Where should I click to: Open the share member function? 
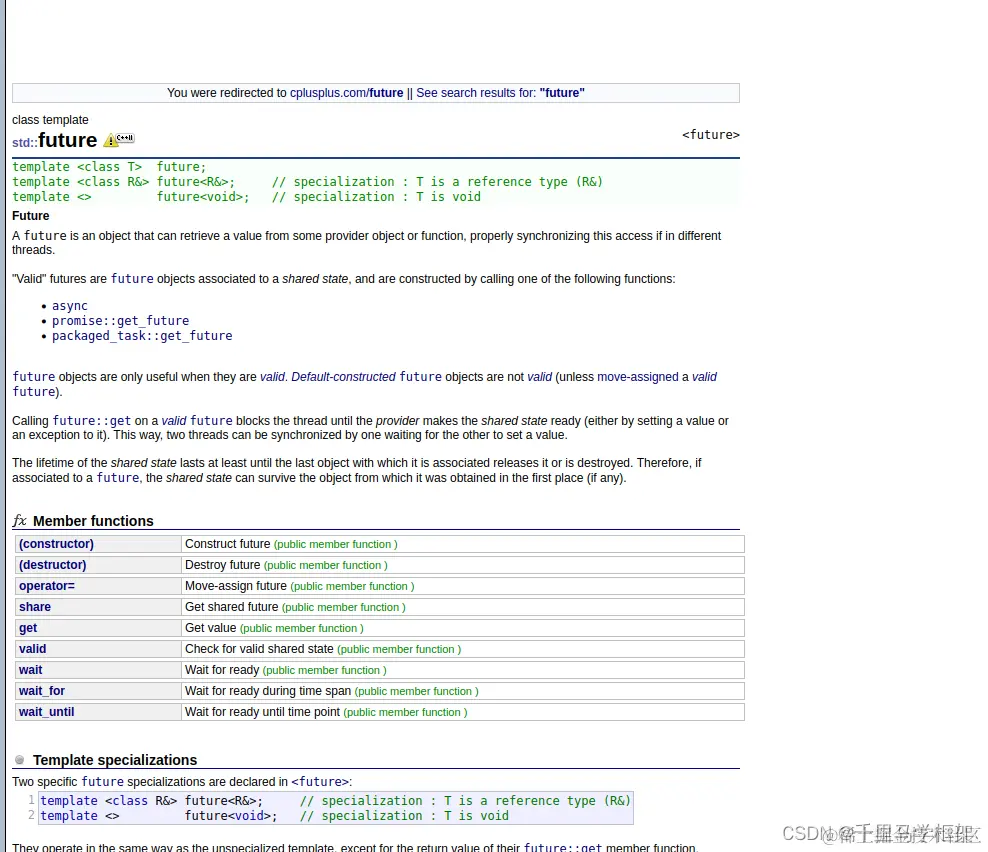click(x=35, y=607)
